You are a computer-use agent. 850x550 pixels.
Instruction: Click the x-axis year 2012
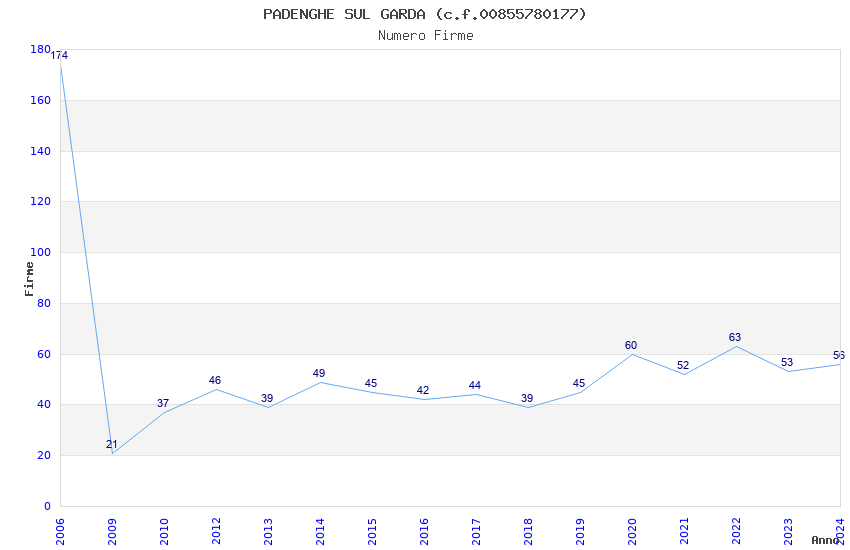pyautogui.click(x=216, y=531)
